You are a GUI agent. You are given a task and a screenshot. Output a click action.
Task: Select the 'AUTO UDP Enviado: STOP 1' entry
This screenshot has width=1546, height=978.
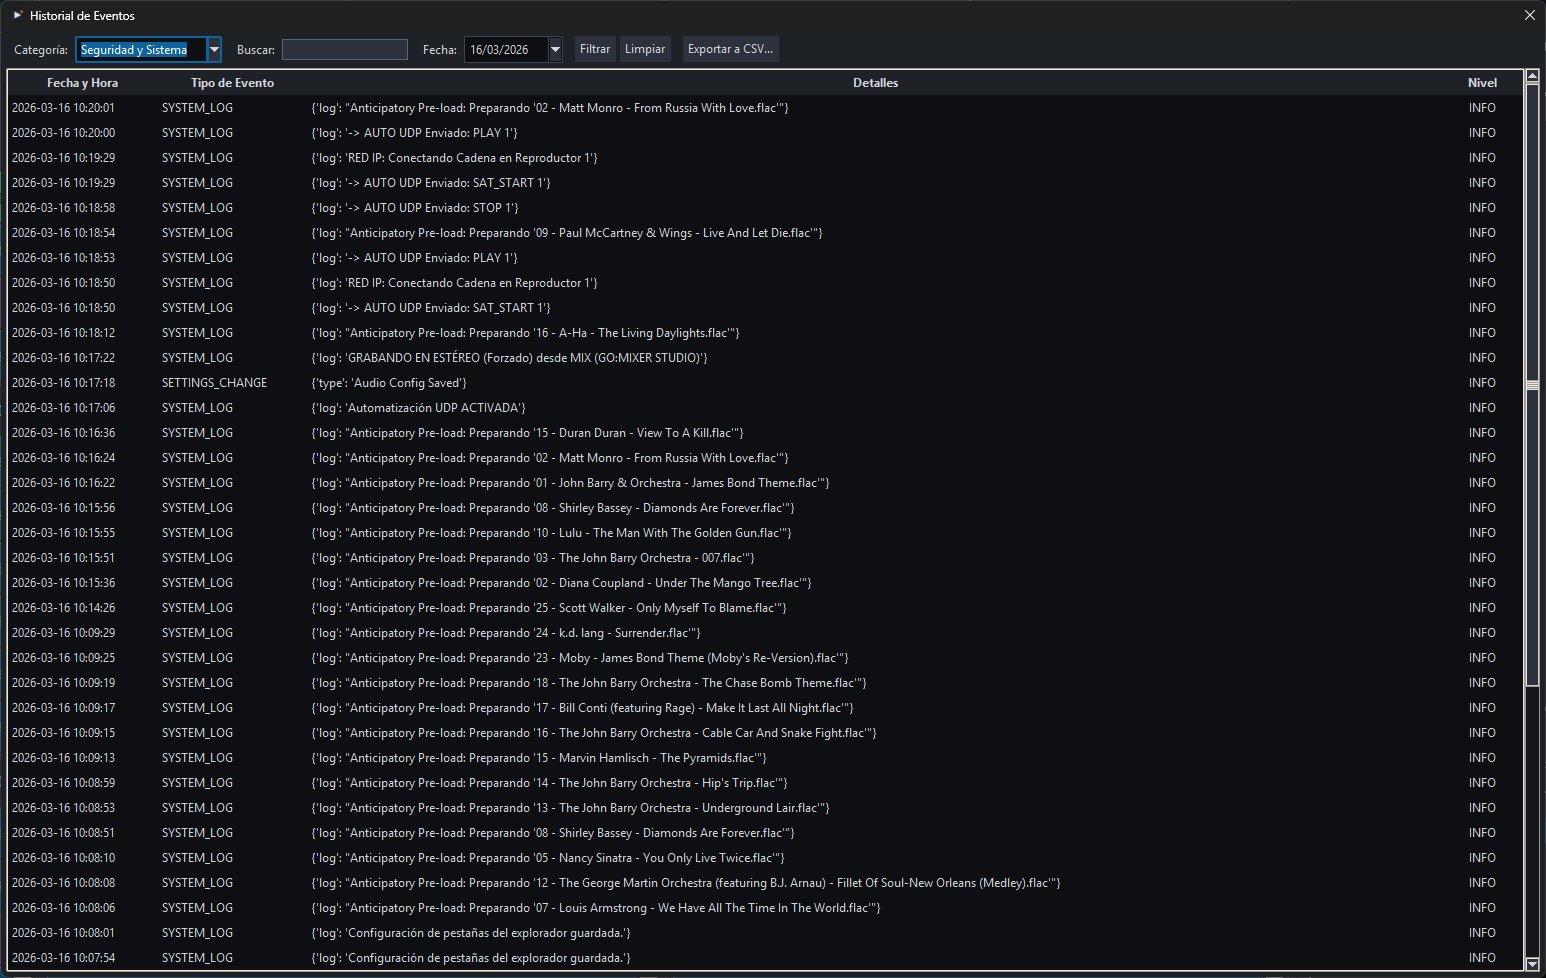coord(765,208)
